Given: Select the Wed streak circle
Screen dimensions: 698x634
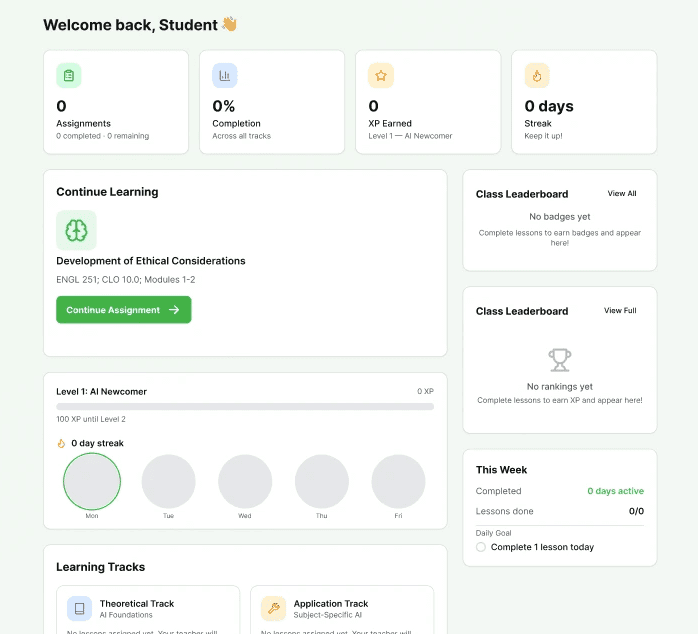Looking at the screenshot, I should [245, 481].
